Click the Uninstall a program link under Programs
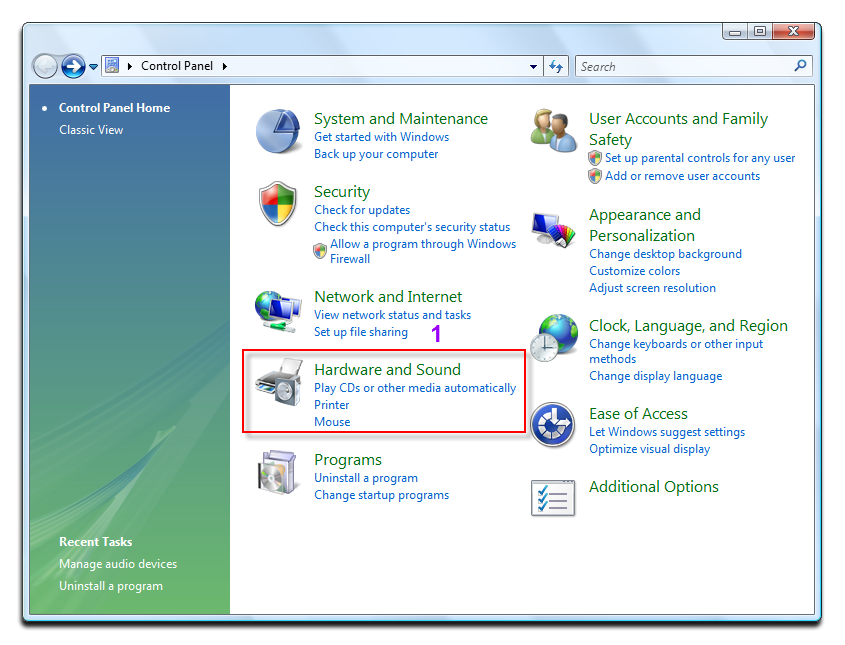This screenshot has width=845, height=645. pyautogui.click(x=365, y=478)
